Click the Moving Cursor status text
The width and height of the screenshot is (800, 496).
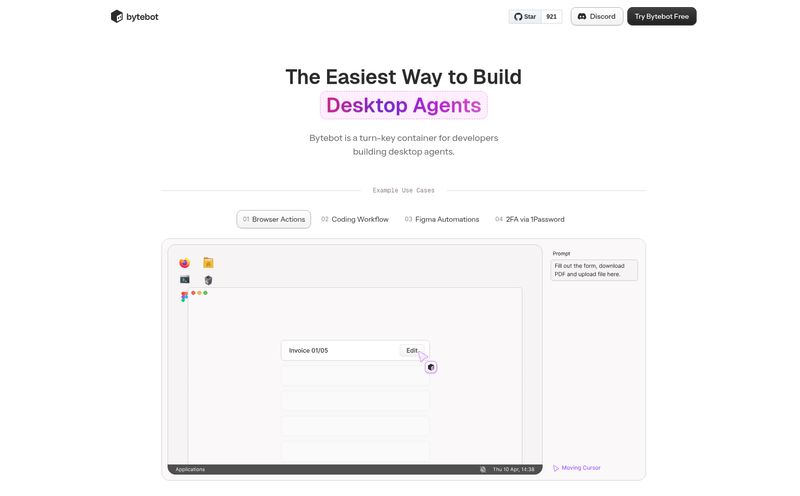581,468
